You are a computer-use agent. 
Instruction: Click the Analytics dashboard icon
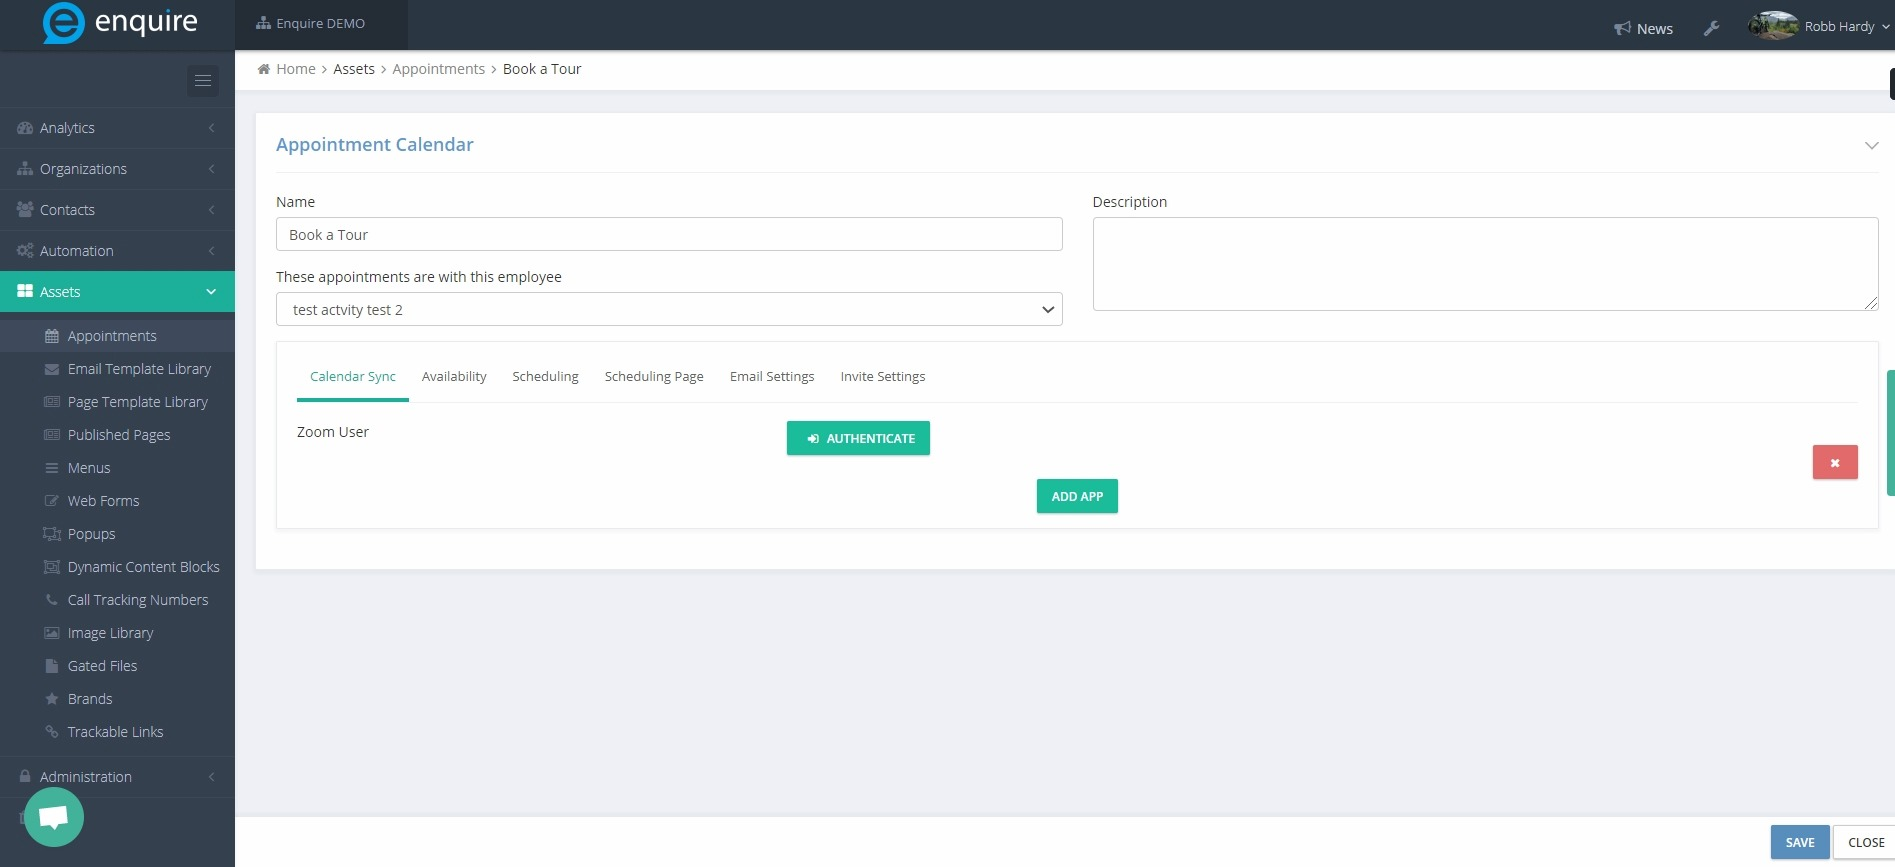pyautogui.click(x=25, y=128)
